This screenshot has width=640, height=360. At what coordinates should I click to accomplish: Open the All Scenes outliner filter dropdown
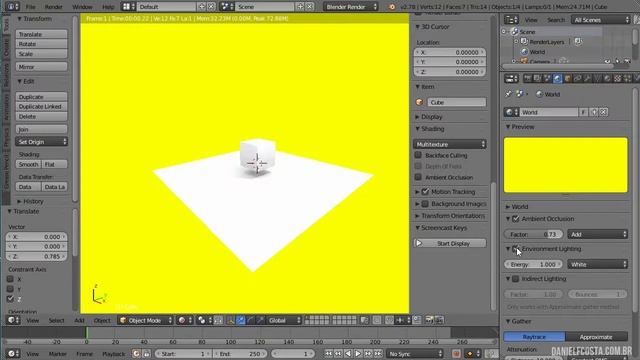point(601,20)
